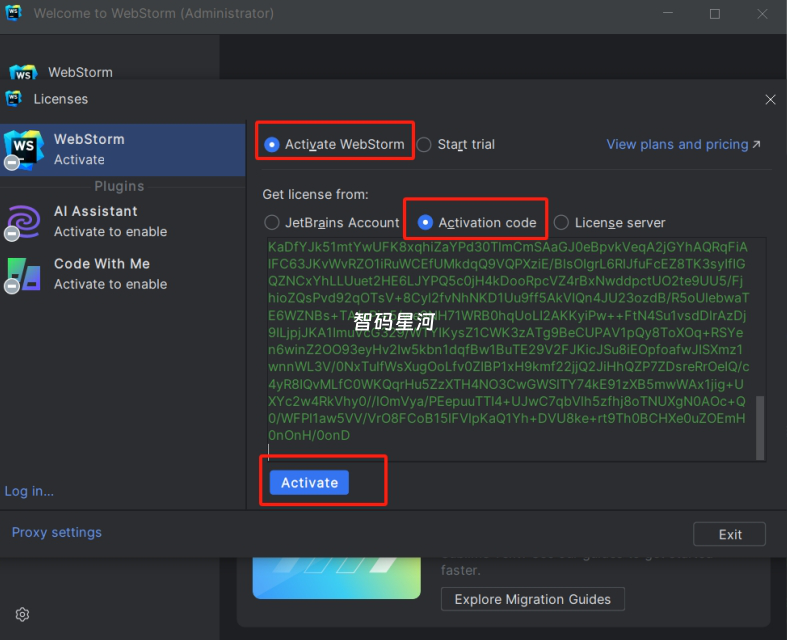Click the 'Get license from:' label
The image size is (787, 640).
[x=315, y=194]
